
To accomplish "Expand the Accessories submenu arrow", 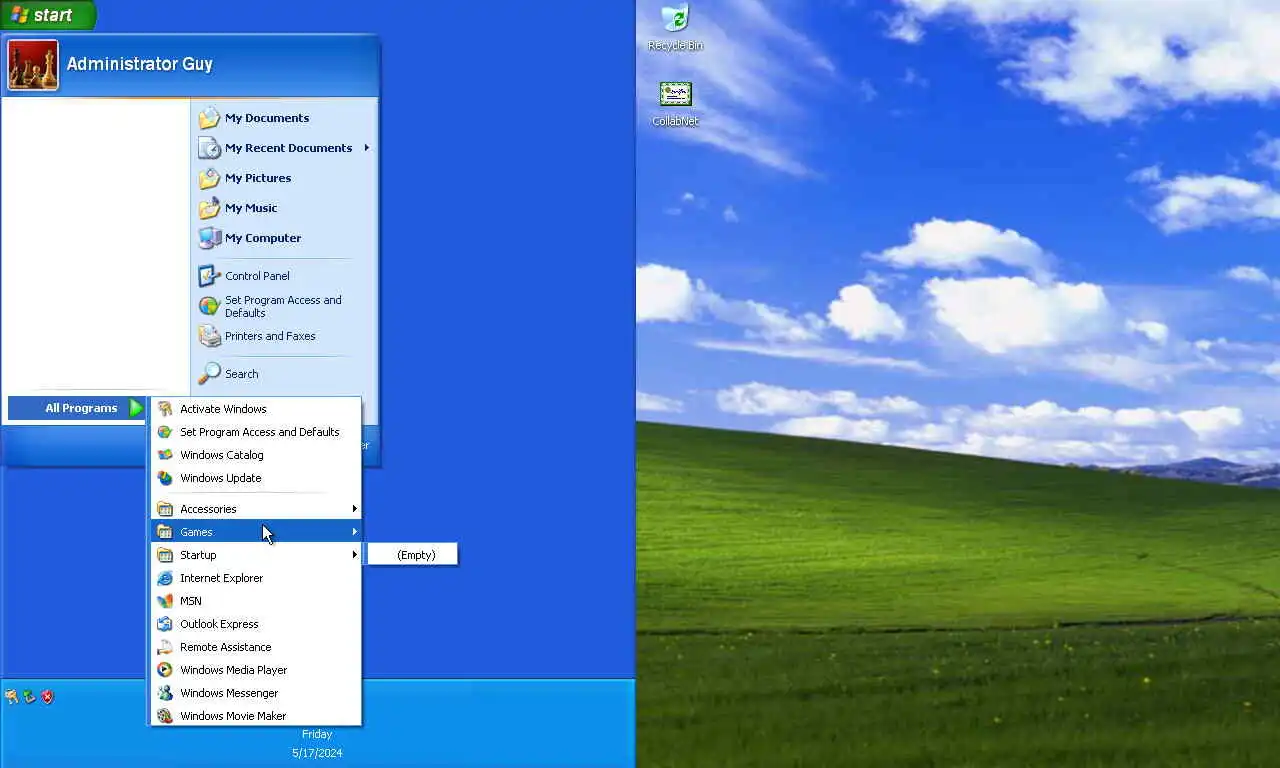I will tap(354, 509).
